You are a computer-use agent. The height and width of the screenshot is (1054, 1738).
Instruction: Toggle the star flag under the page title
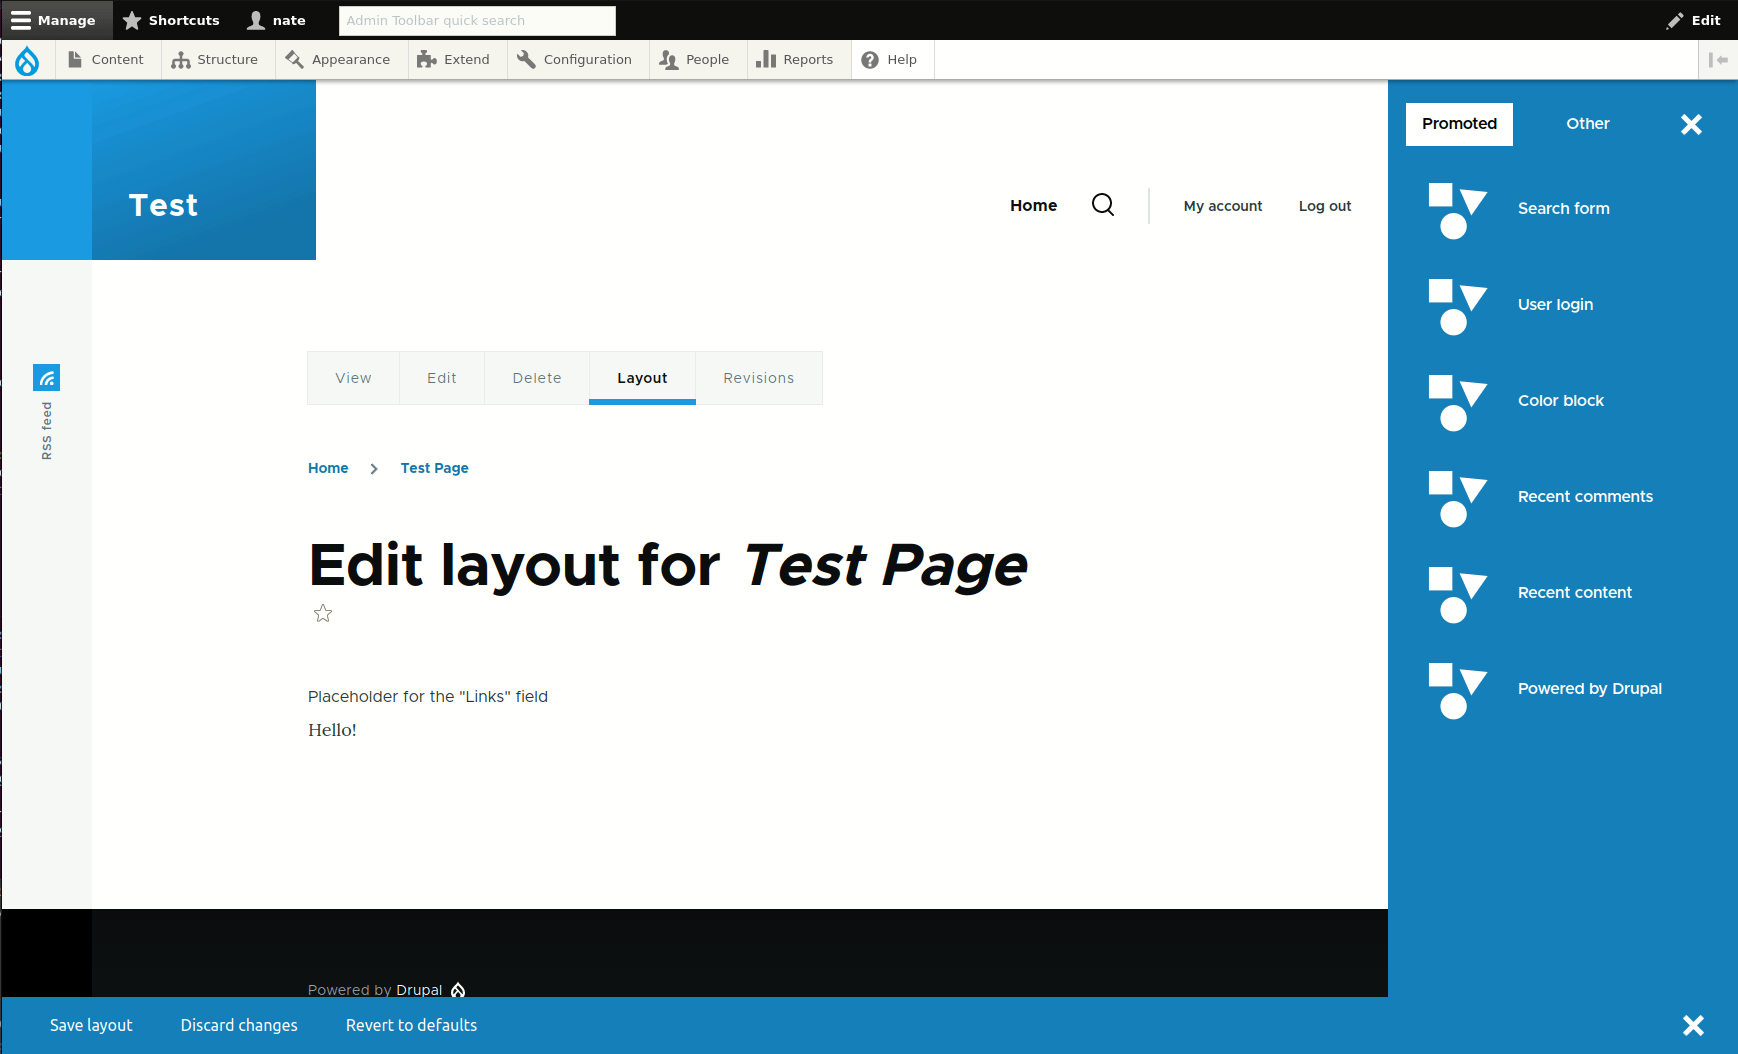click(322, 613)
